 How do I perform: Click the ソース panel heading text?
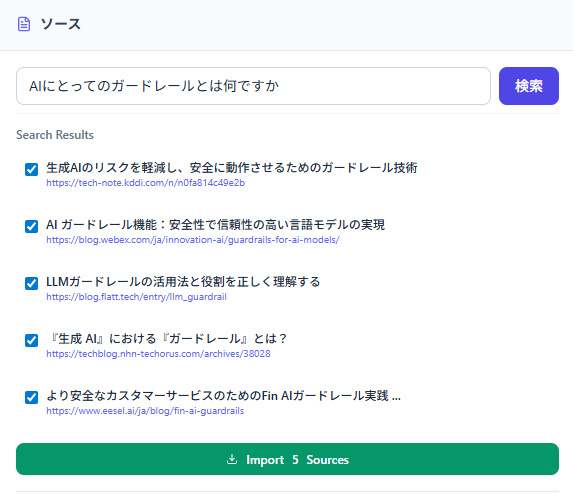click(60, 24)
